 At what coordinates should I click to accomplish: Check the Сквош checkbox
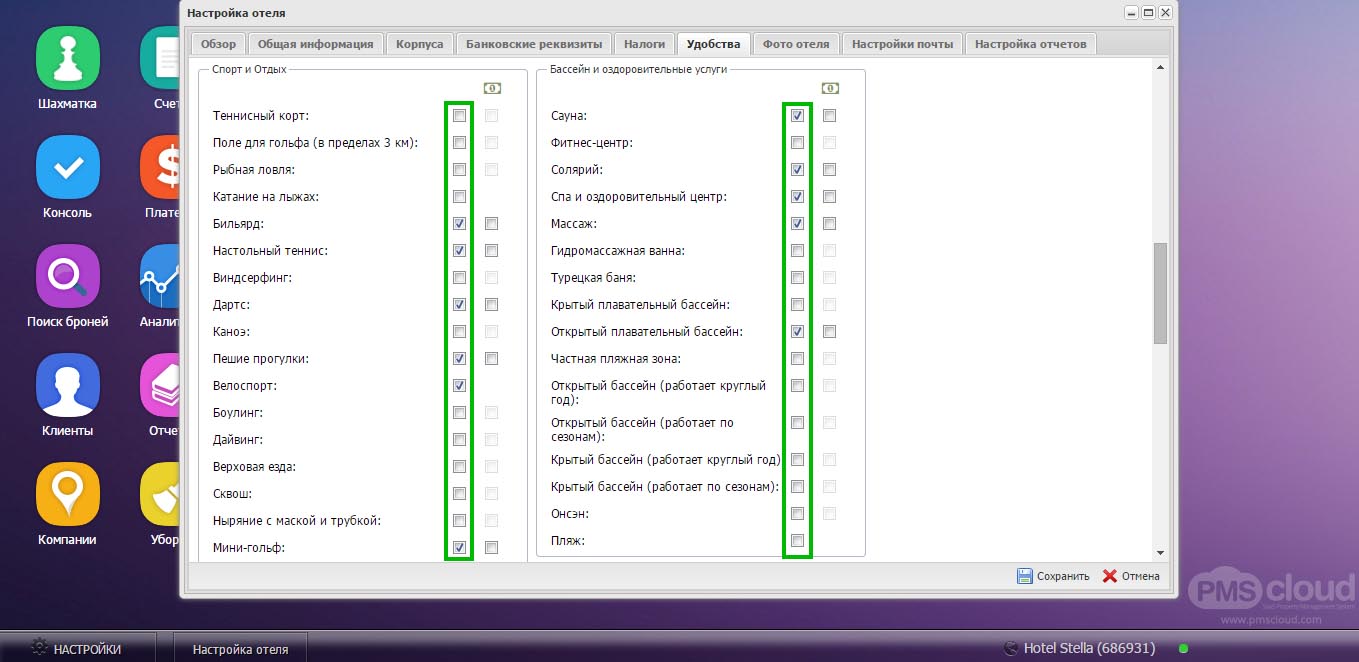(x=459, y=494)
